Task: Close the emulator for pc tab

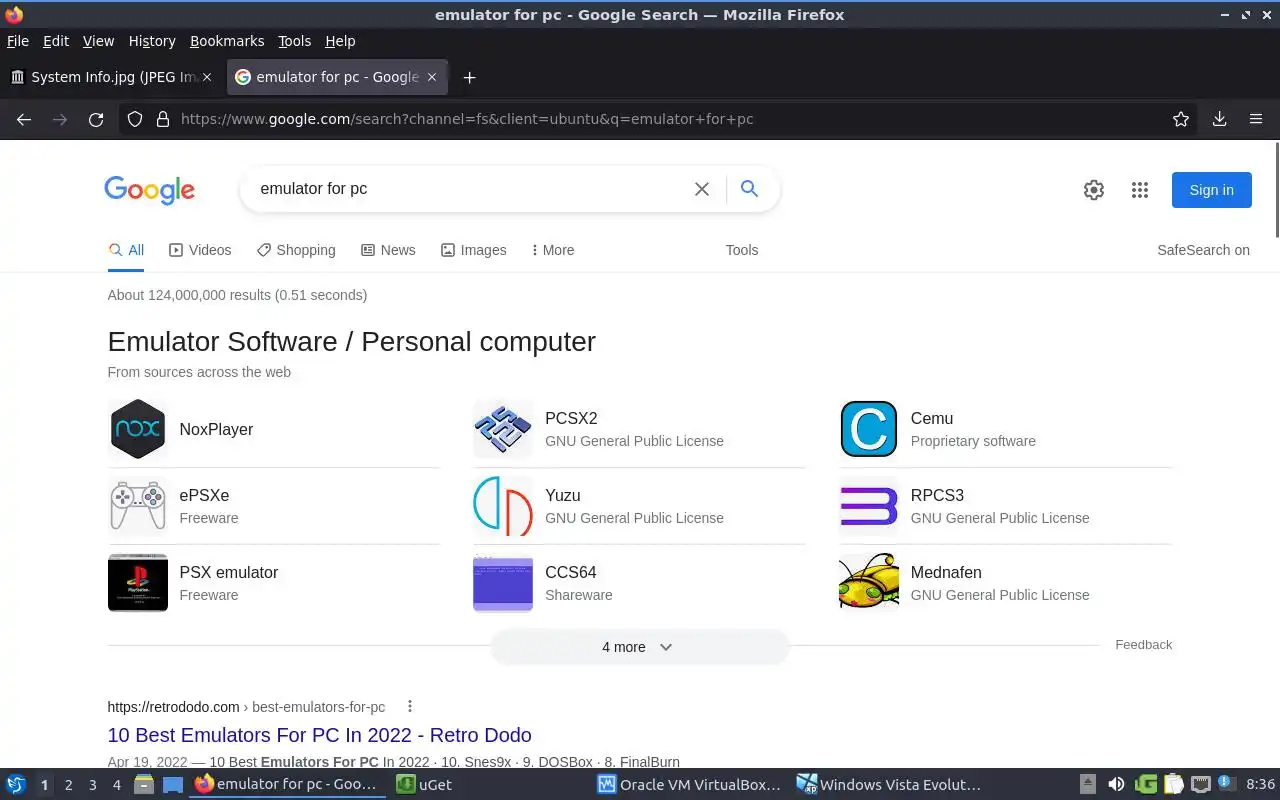Action: [432, 77]
